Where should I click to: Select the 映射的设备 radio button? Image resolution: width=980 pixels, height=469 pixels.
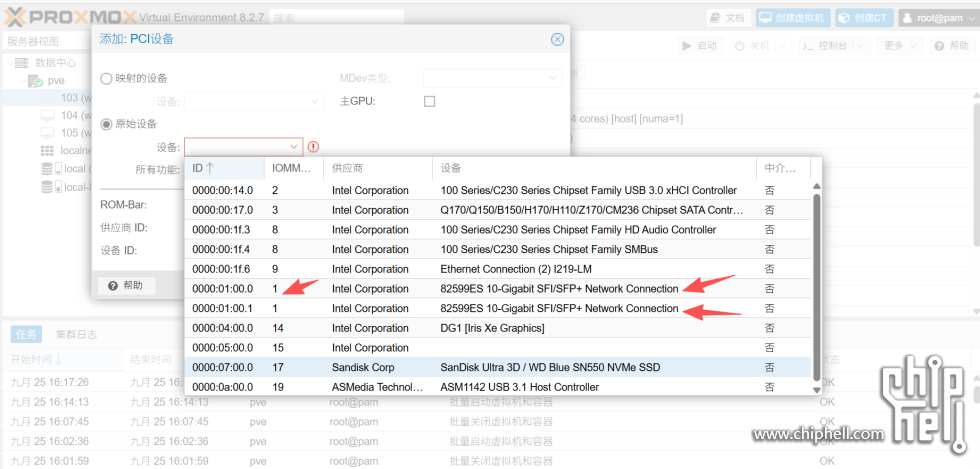tap(106, 79)
